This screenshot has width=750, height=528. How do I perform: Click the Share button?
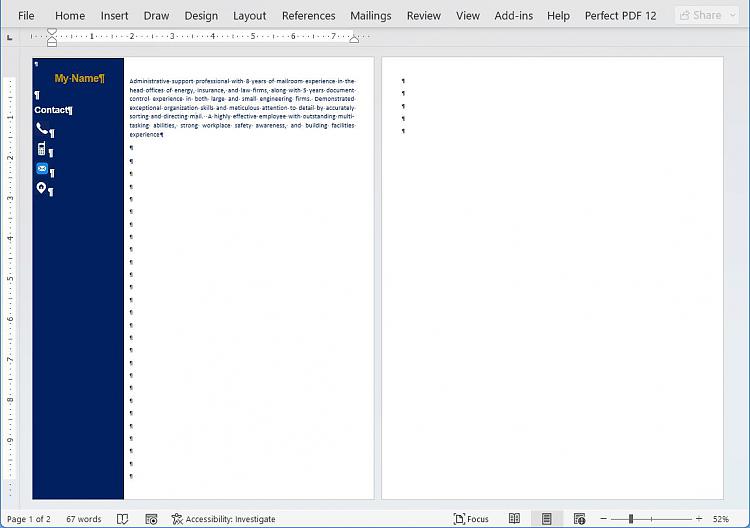[x=701, y=15]
